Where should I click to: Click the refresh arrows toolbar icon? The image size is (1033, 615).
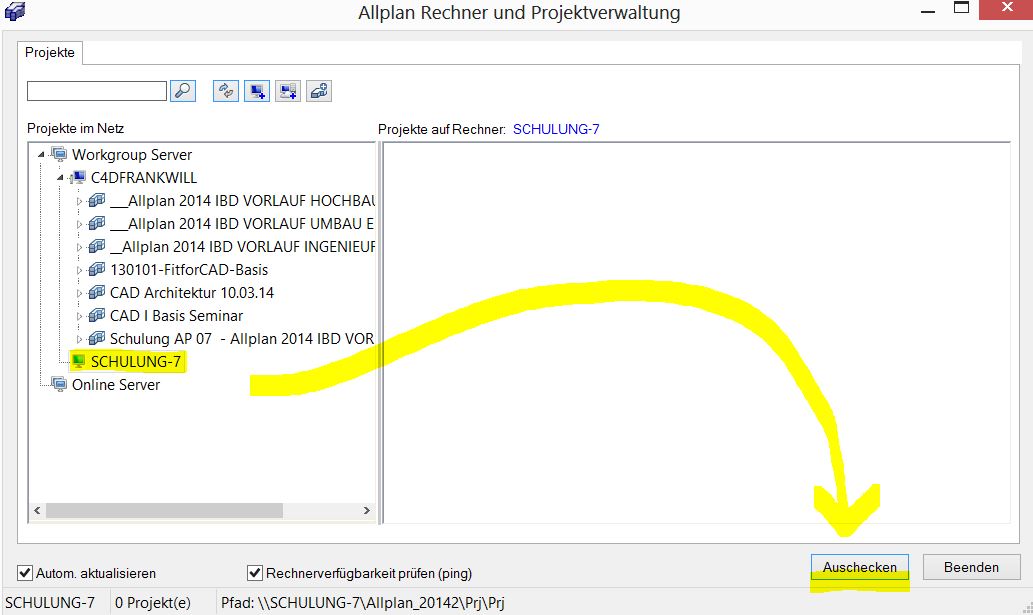227,91
